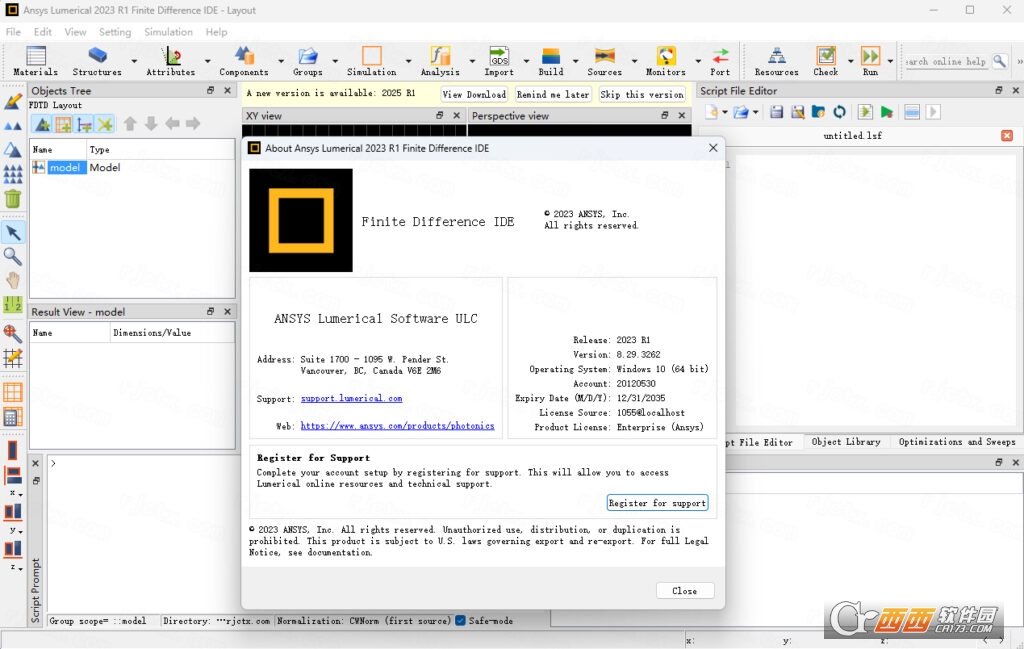Expand the Check dropdown arrow
This screenshot has height=649, width=1024.
coord(850,61)
